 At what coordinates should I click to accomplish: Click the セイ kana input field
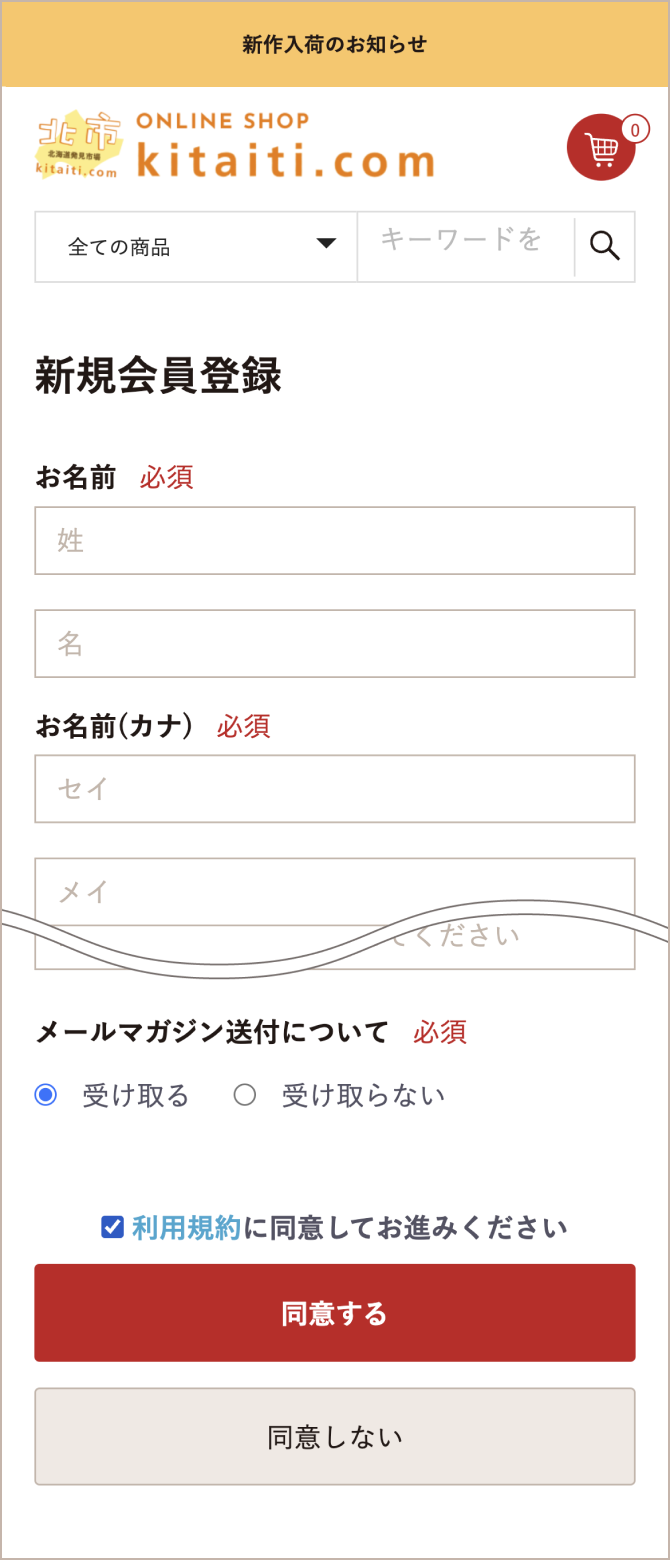[x=335, y=789]
